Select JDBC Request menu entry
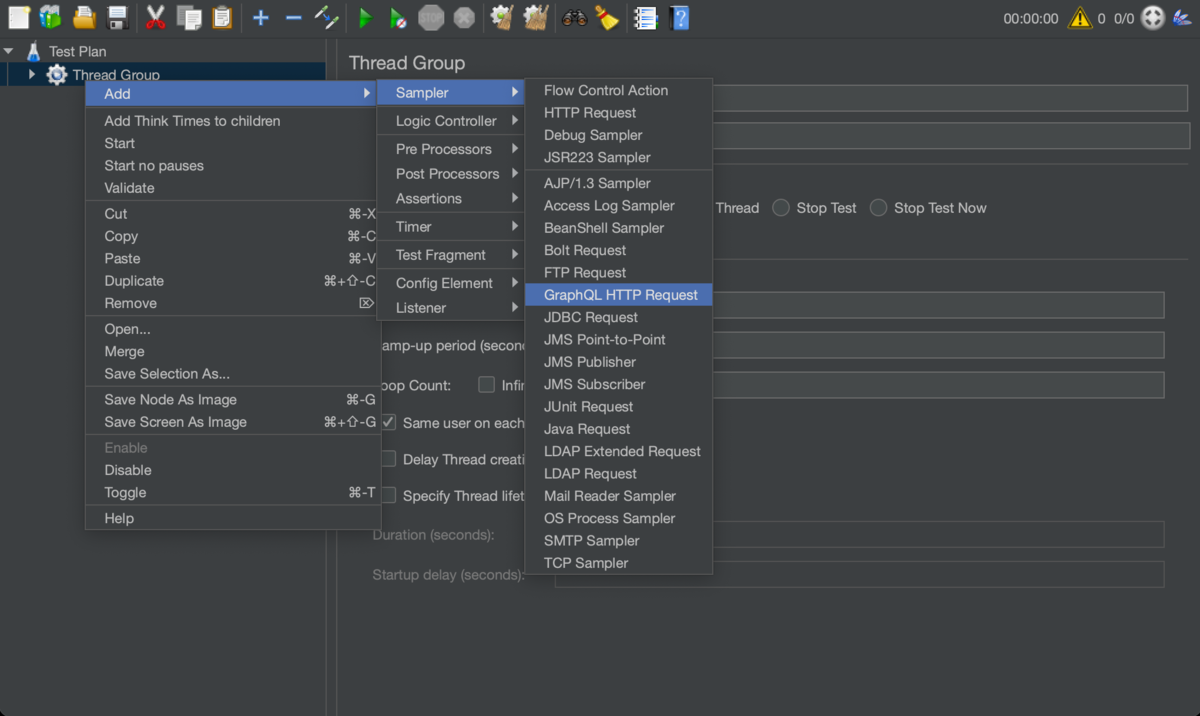The width and height of the screenshot is (1200, 716). coord(619,317)
